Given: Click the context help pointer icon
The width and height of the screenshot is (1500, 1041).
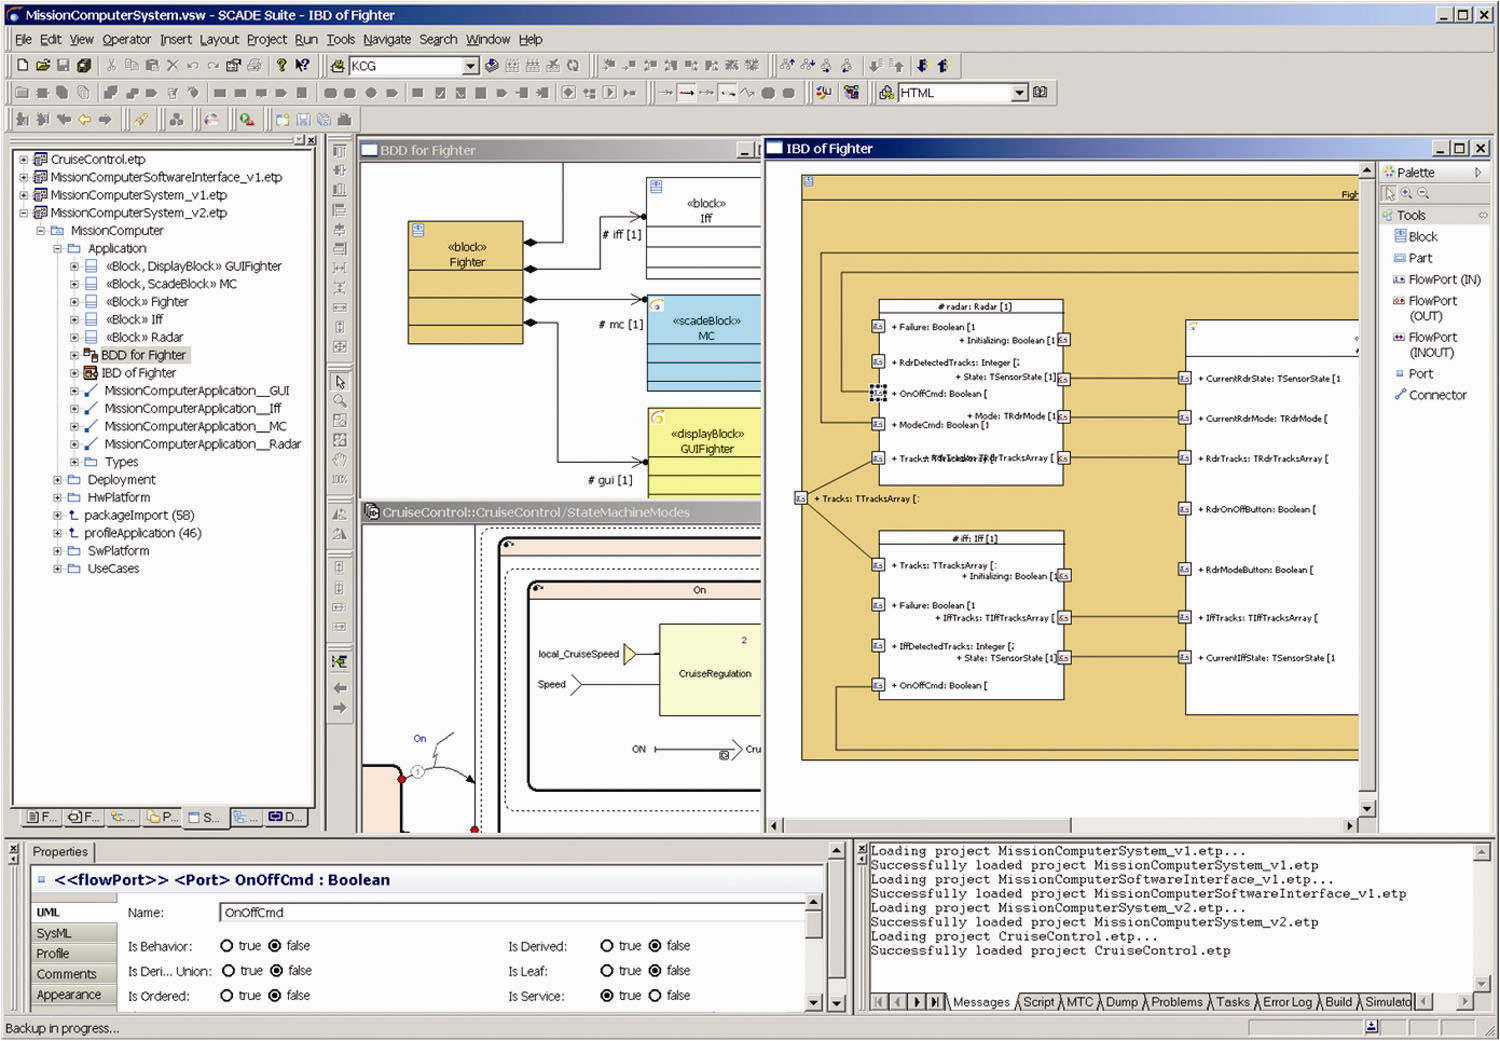Looking at the screenshot, I should point(302,65).
